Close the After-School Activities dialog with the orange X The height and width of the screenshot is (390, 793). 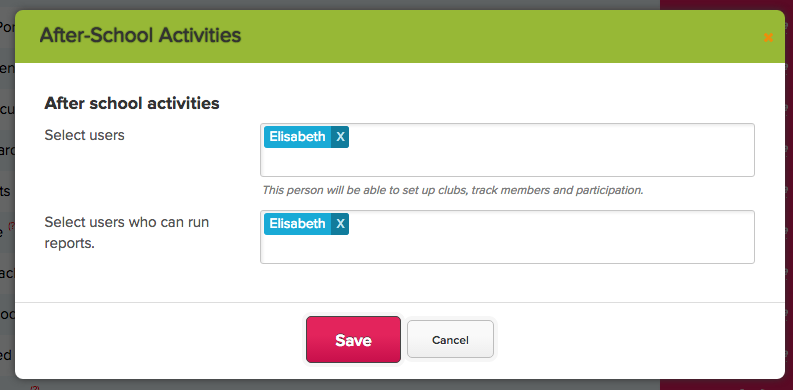click(x=768, y=37)
